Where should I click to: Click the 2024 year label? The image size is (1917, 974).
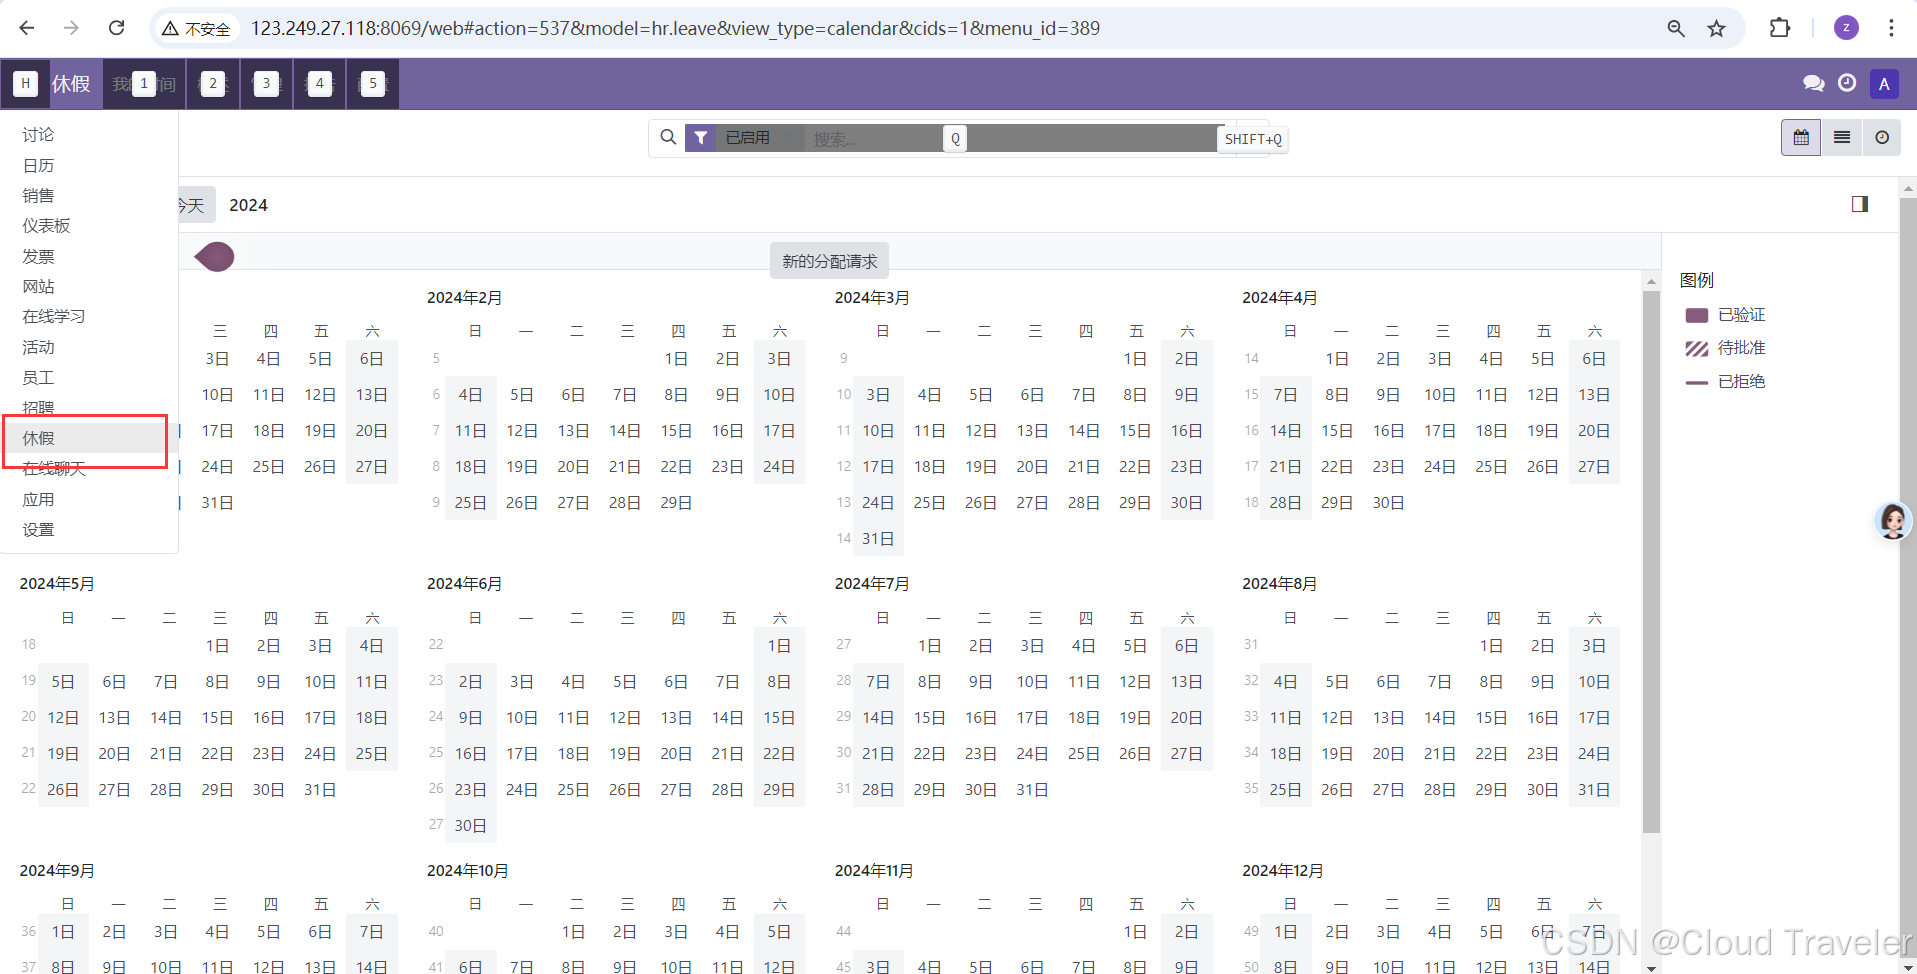248,205
